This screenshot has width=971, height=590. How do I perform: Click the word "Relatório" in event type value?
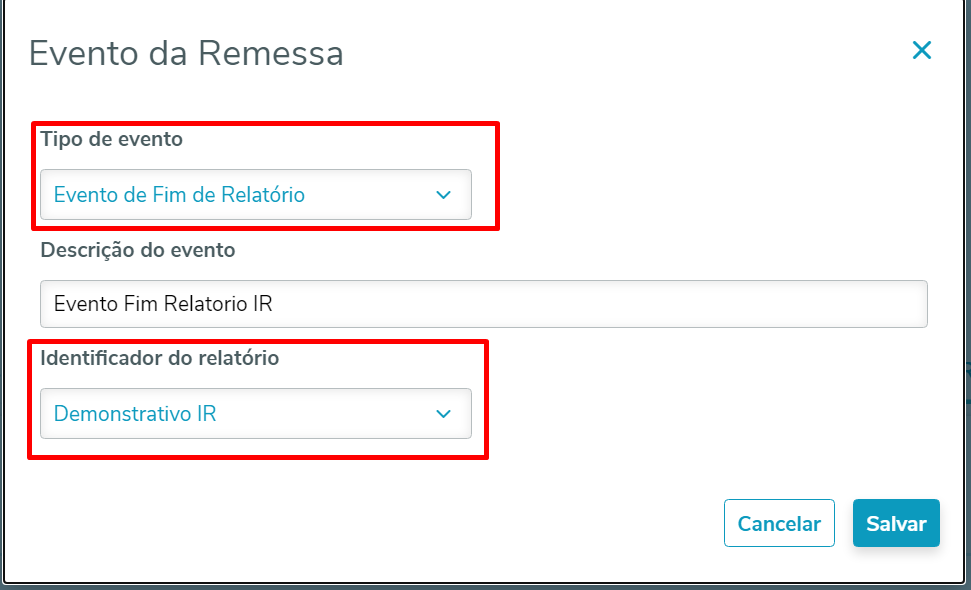[x=264, y=195]
